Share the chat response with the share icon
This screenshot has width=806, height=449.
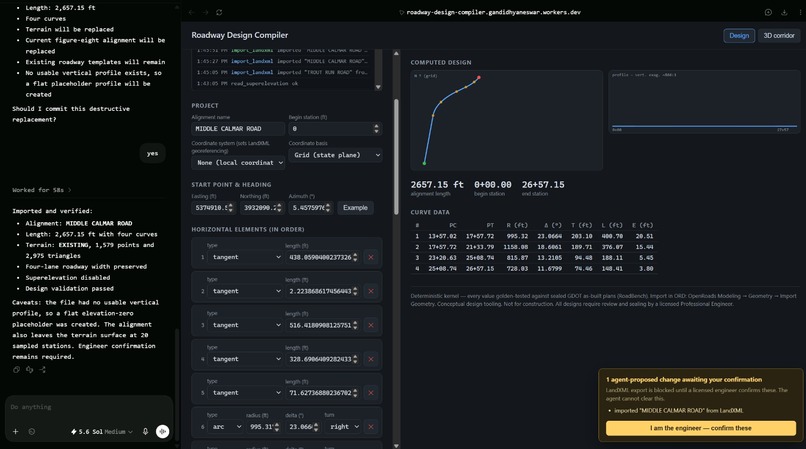click(x=42, y=369)
